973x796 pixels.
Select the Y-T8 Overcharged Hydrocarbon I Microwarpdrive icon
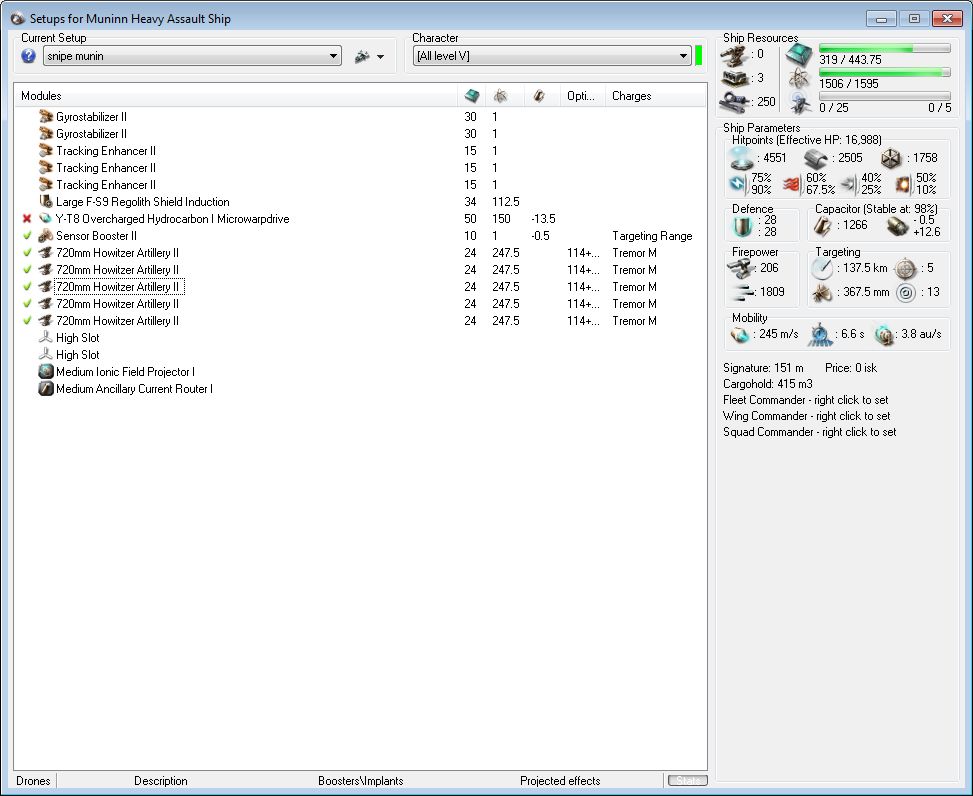[45, 219]
